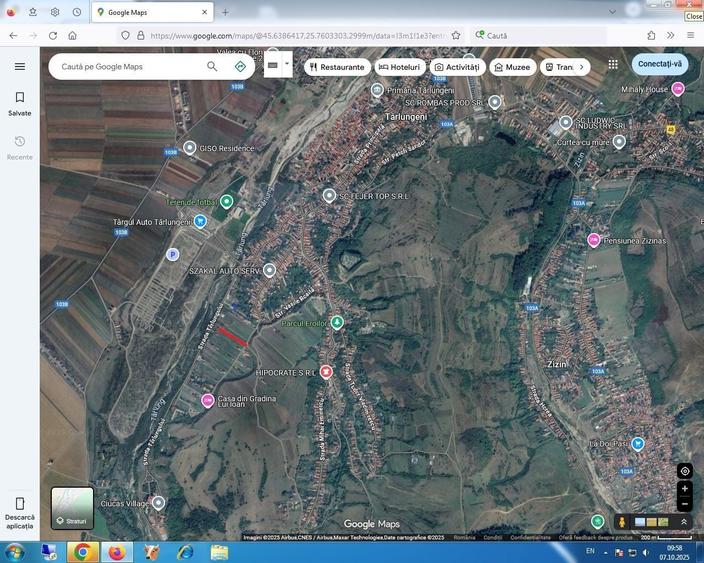Open Chrome from the Windows taskbar

(82, 552)
